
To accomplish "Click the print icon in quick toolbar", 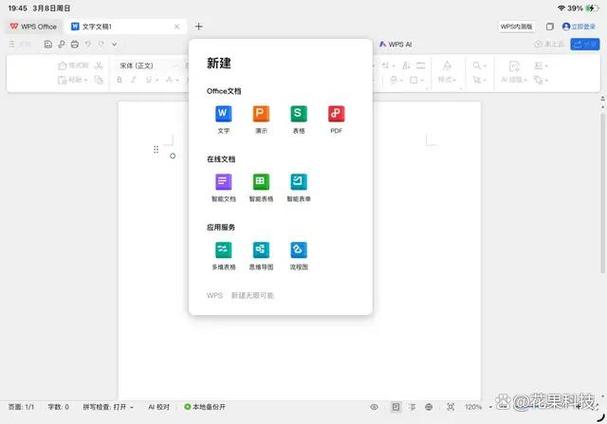I will [x=75, y=44].
